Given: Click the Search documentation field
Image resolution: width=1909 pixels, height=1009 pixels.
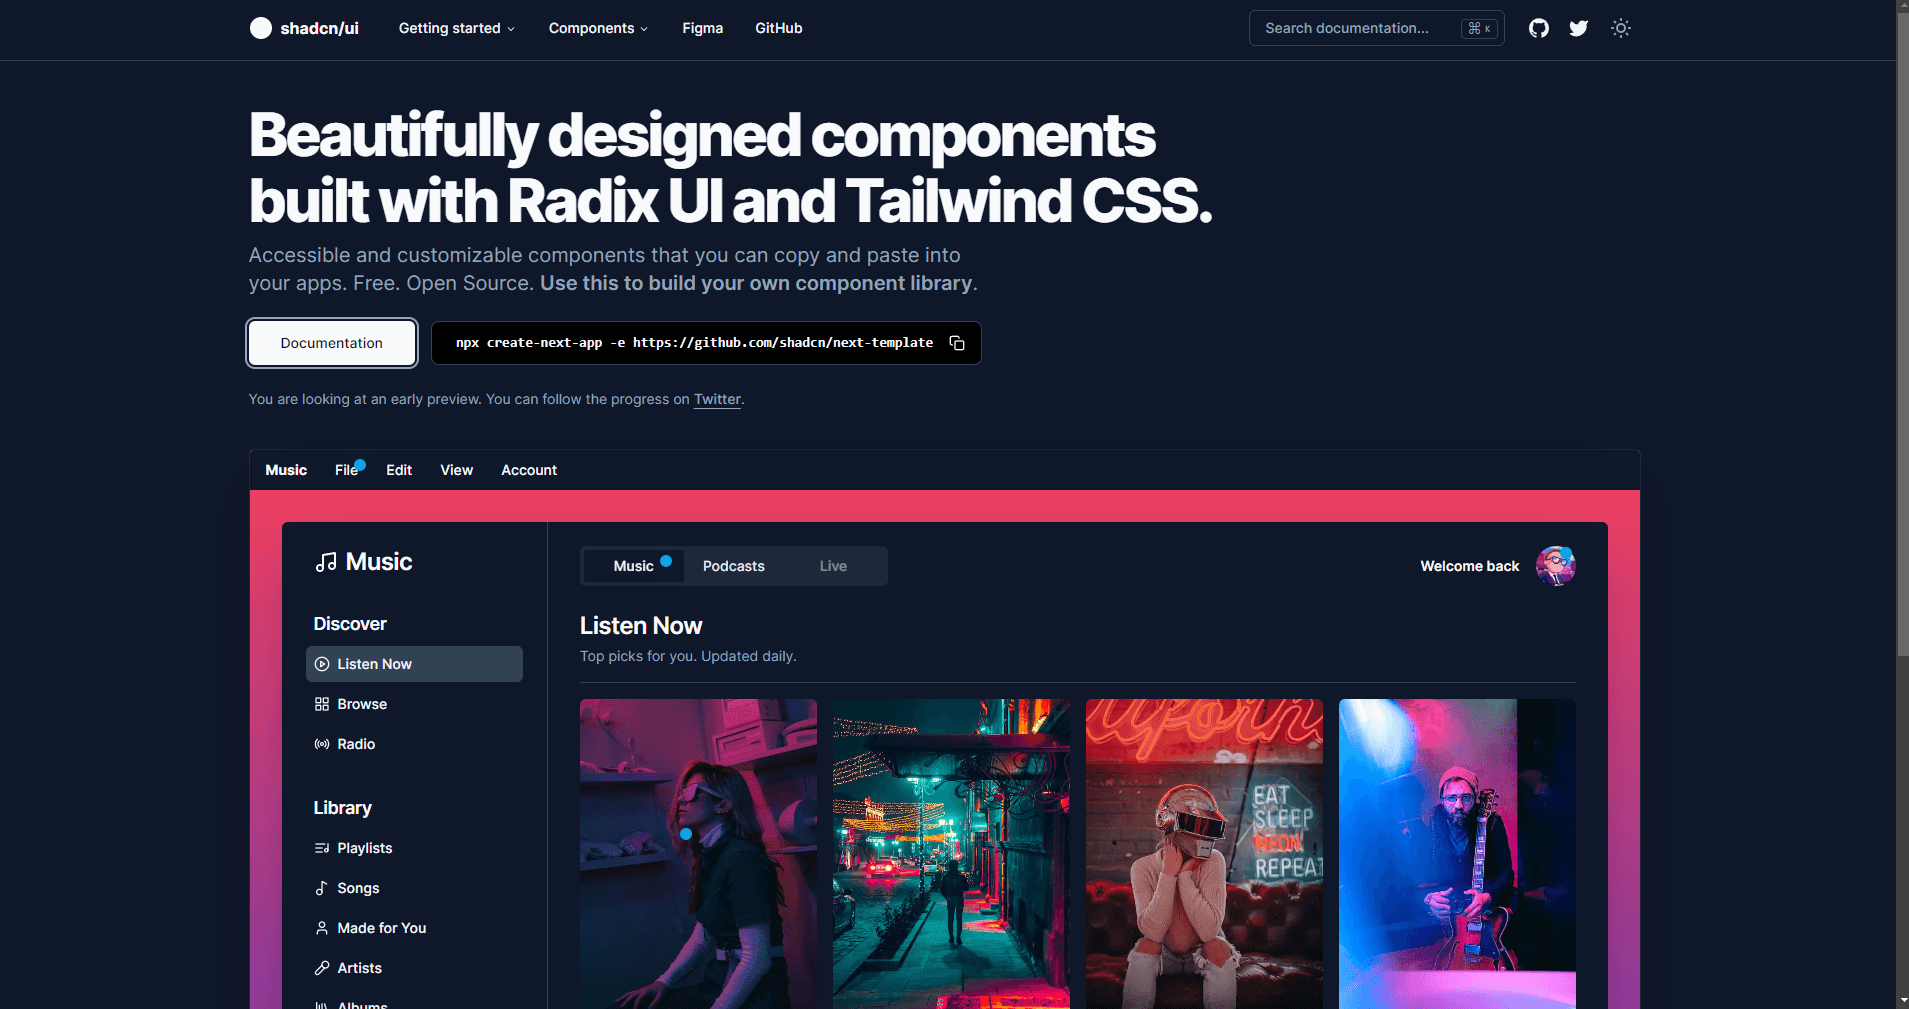Looking at the screenshot, I should tap(1376, 28).
